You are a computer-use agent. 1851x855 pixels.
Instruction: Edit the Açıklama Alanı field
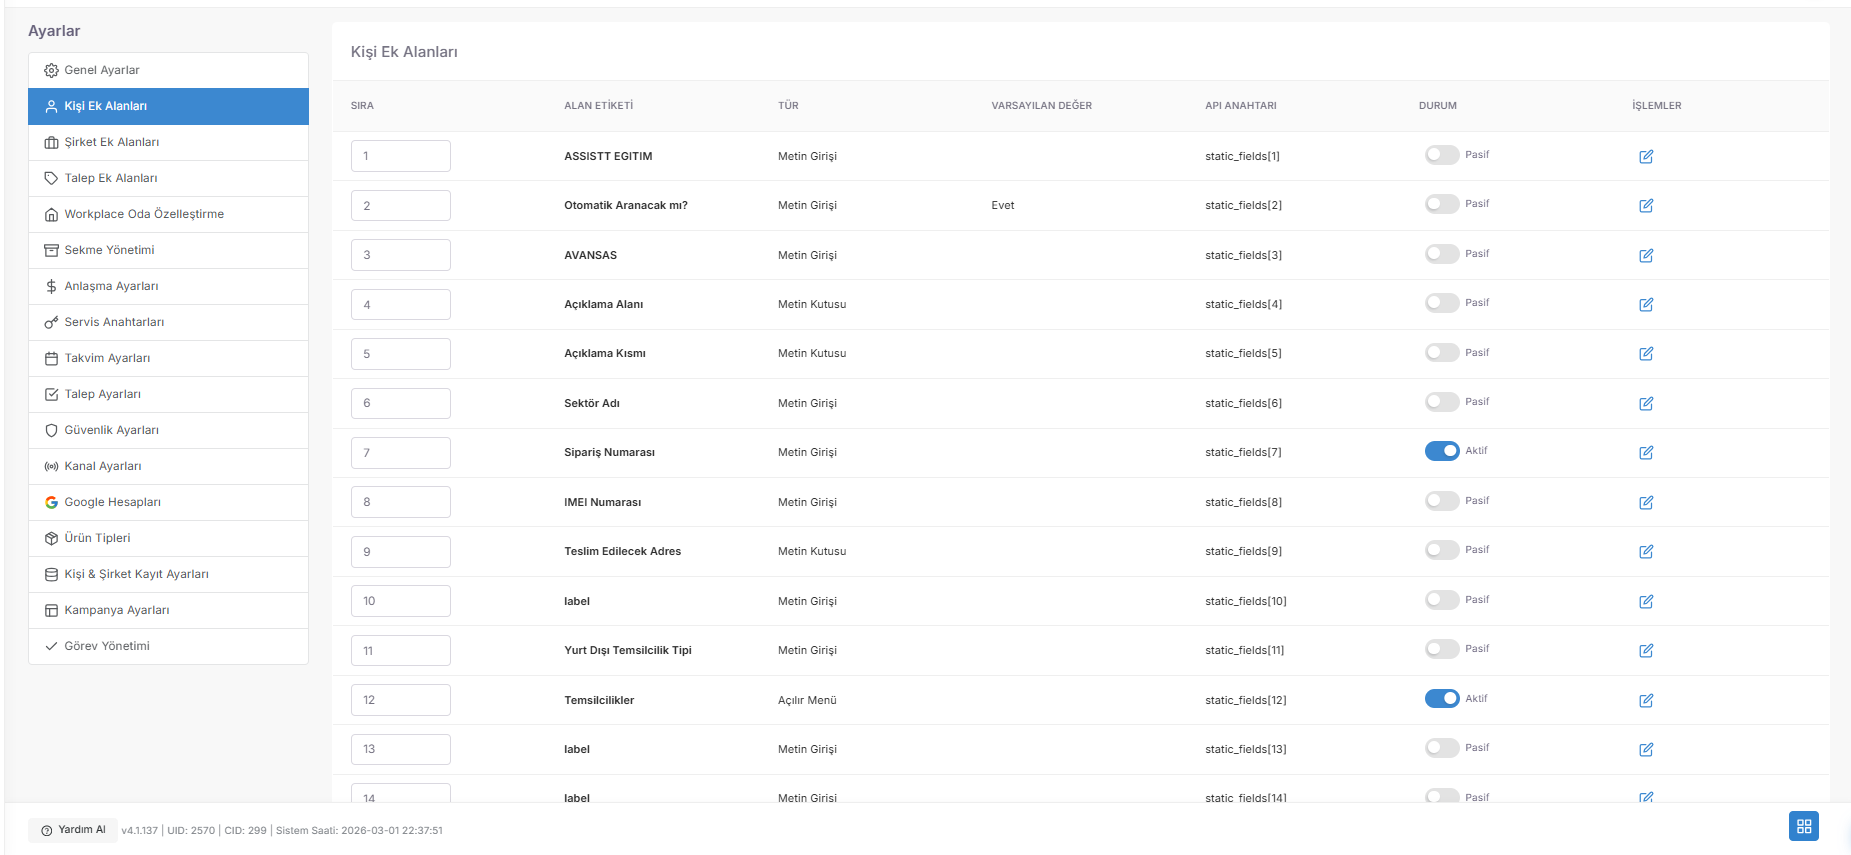tap(1646, 304)
